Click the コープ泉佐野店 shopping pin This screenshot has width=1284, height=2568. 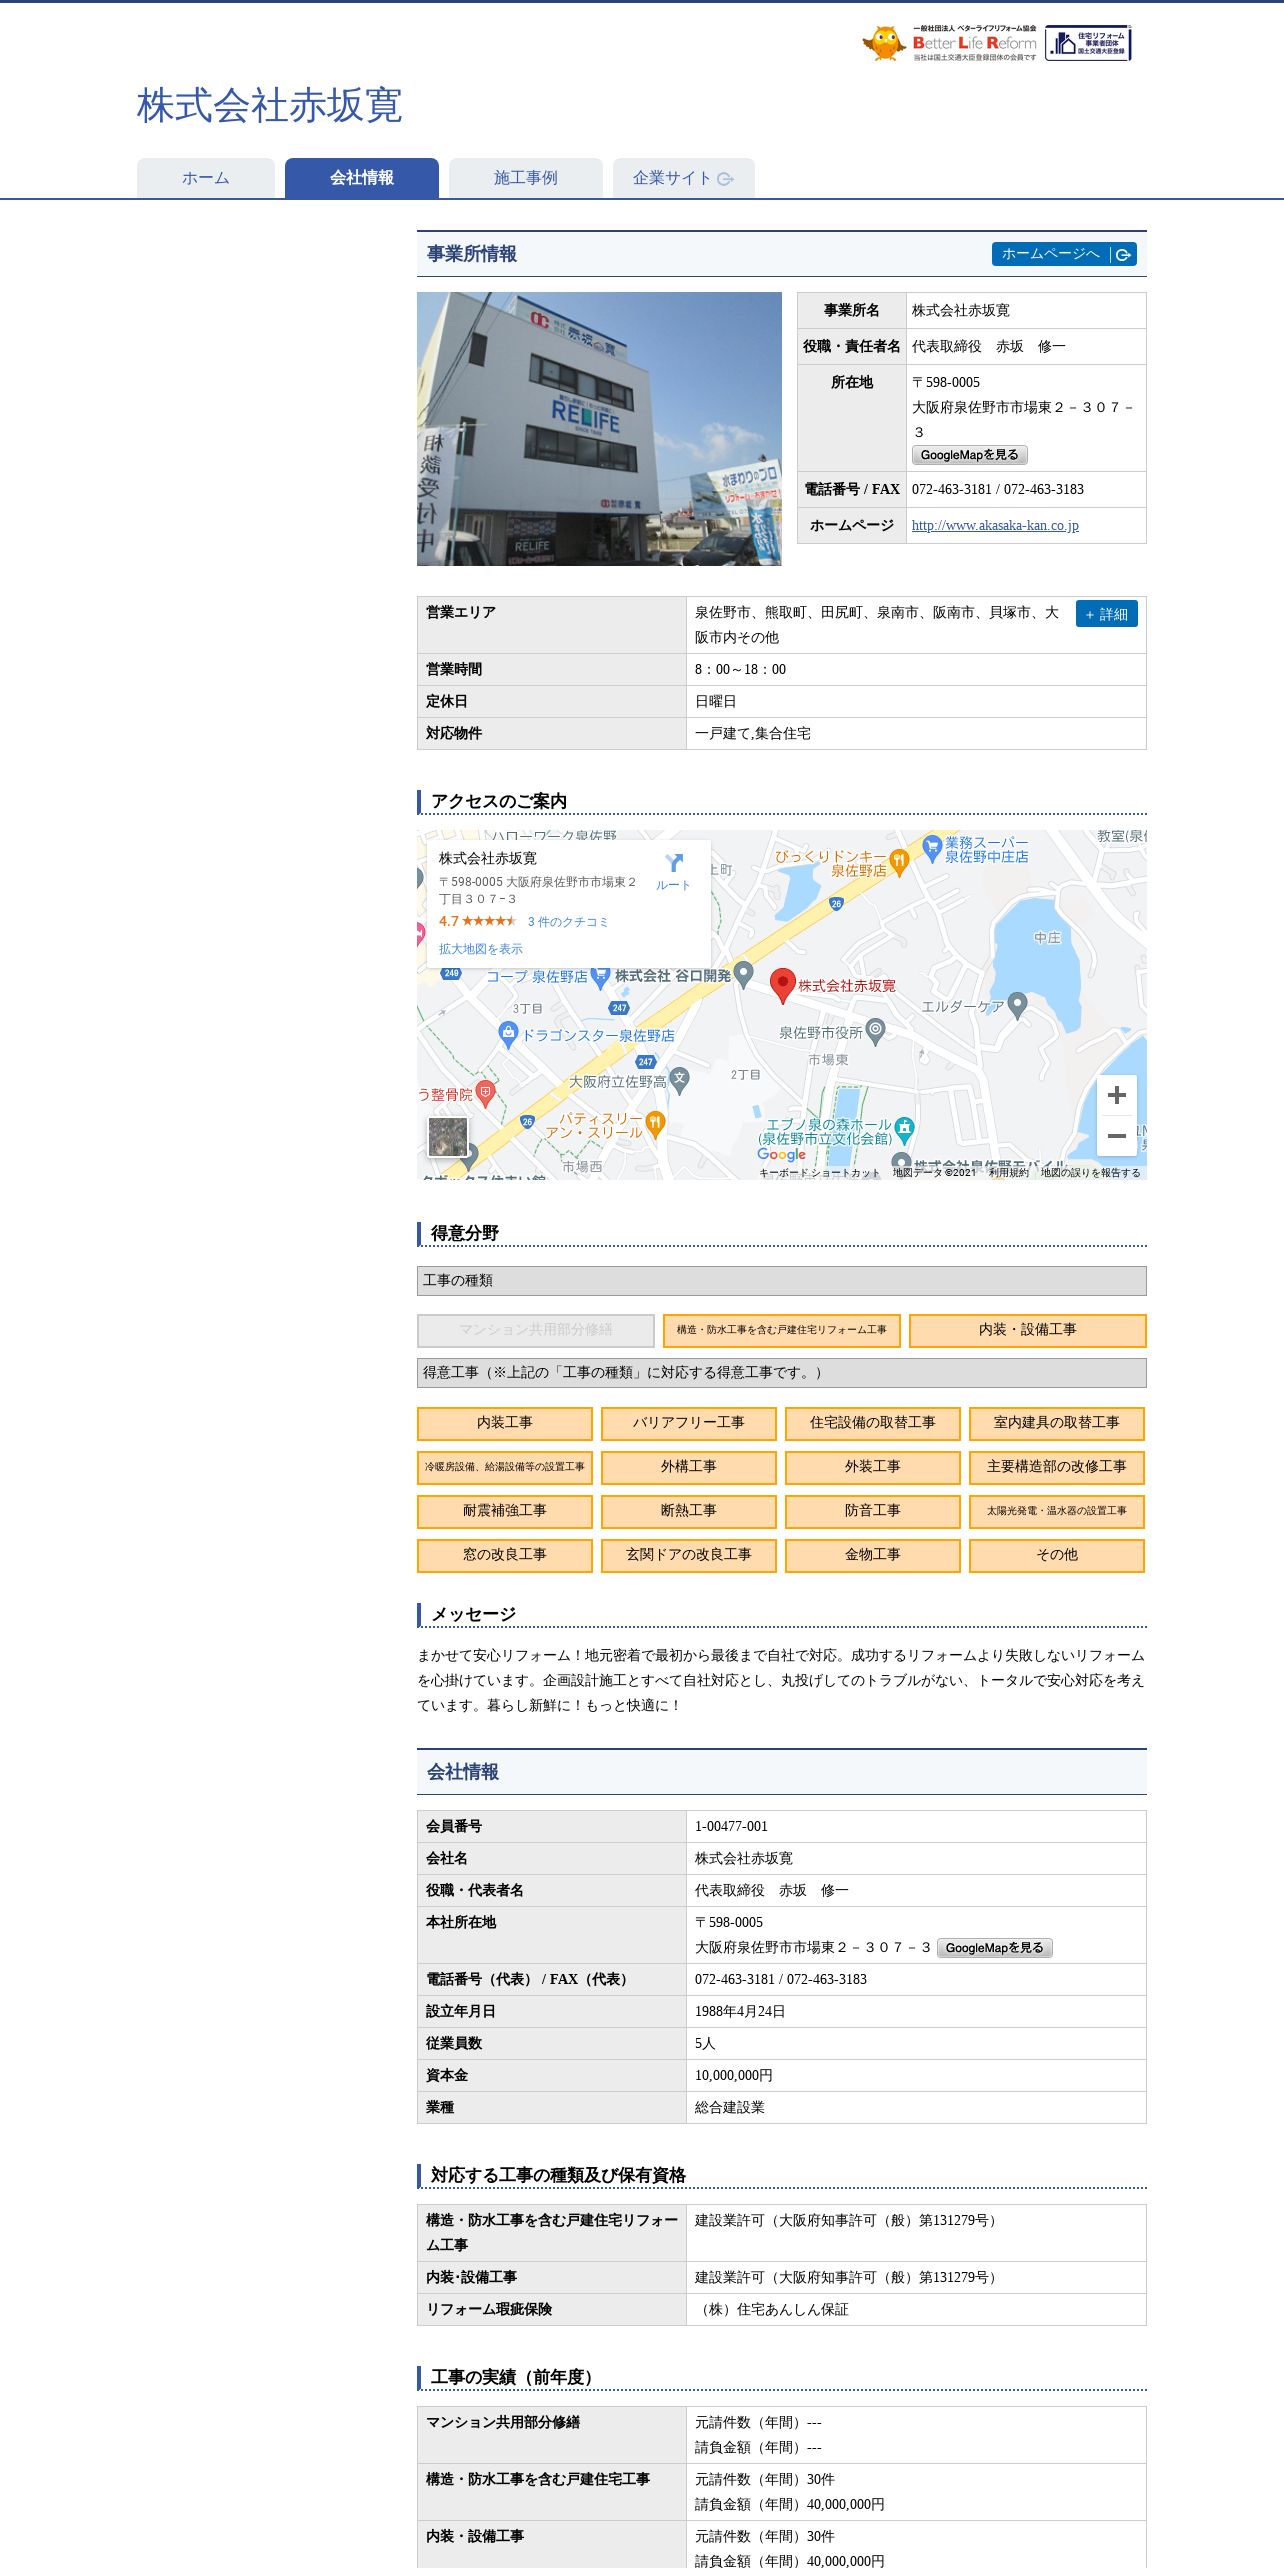tap(600, 977)
